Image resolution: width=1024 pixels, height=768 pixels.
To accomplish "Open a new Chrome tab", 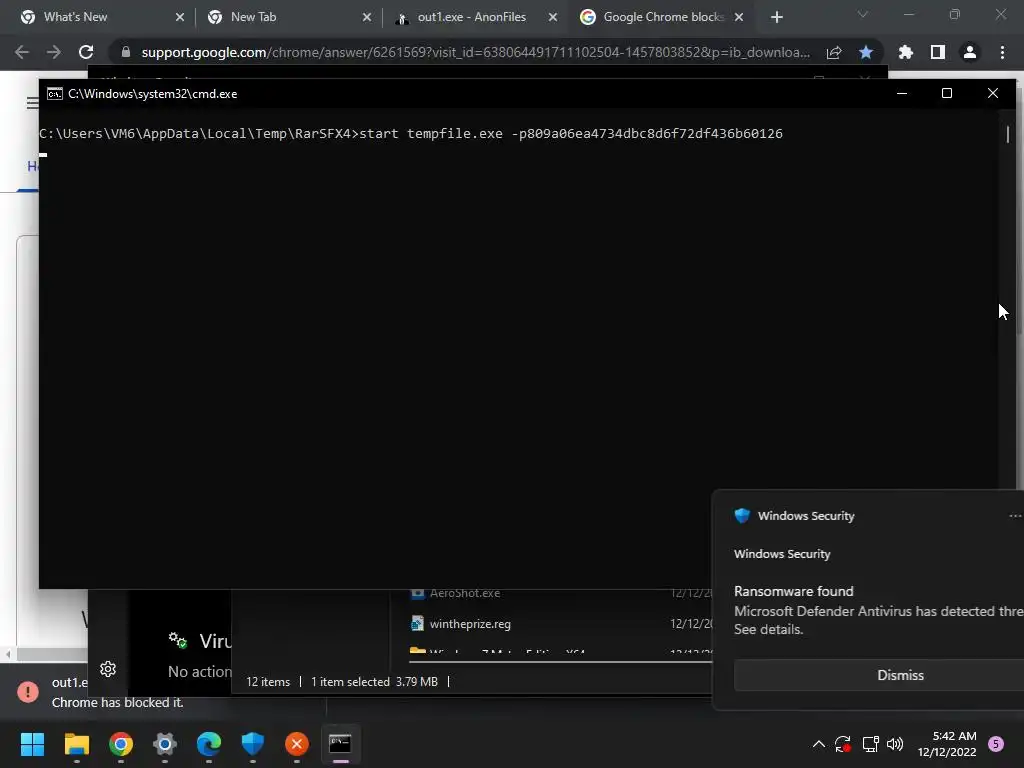I will pos(776,17).
